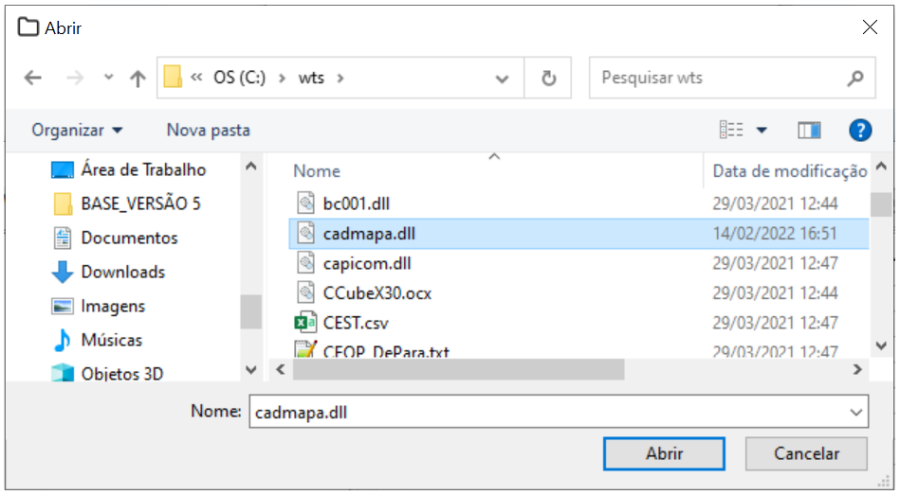The height and width of the screenshot is (495, 900).
Task: Go up one folder level
Action: [x=138, y=78]
